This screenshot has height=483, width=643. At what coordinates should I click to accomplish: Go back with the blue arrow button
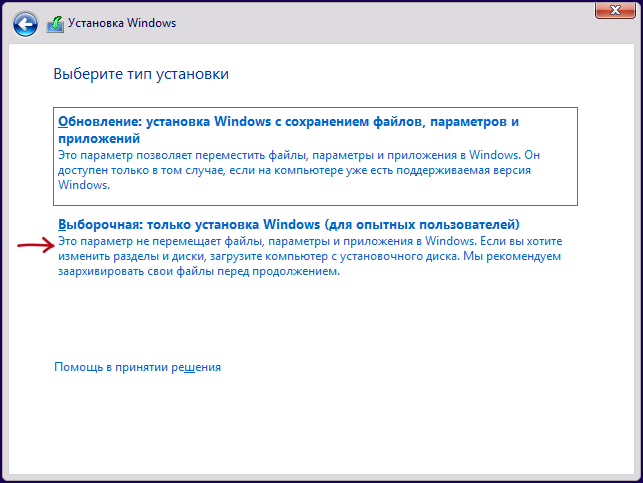click(25, 24)
